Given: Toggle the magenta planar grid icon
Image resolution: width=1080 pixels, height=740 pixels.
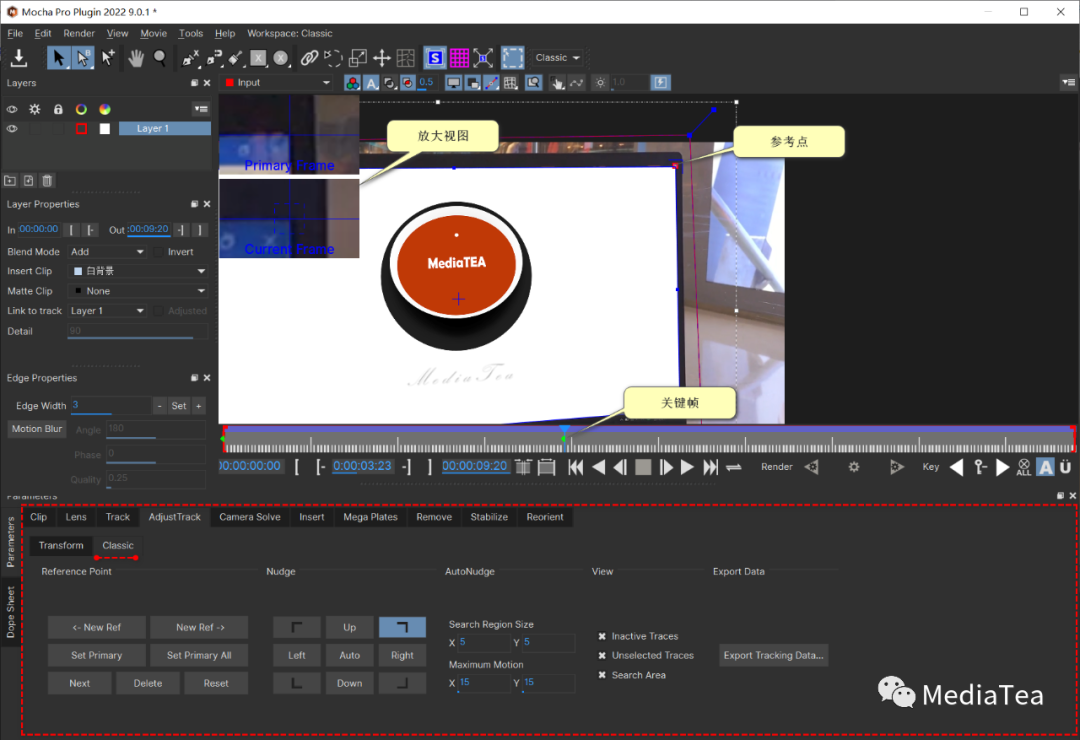Looking at the screenshot, I should [459, 58].
